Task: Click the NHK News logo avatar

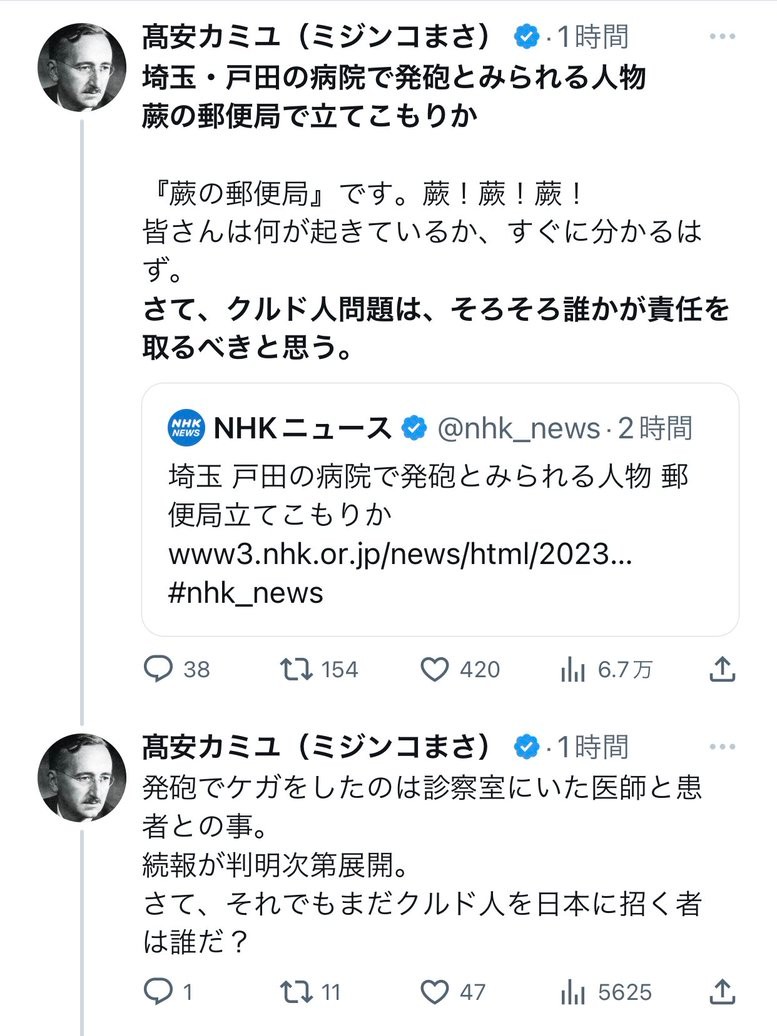Action: point(187,428)
